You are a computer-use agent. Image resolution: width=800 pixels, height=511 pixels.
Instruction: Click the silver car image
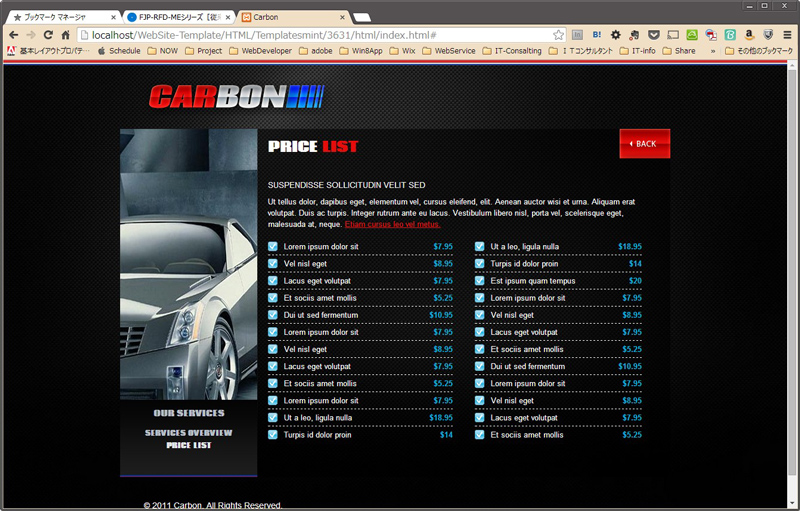[189, 264]
